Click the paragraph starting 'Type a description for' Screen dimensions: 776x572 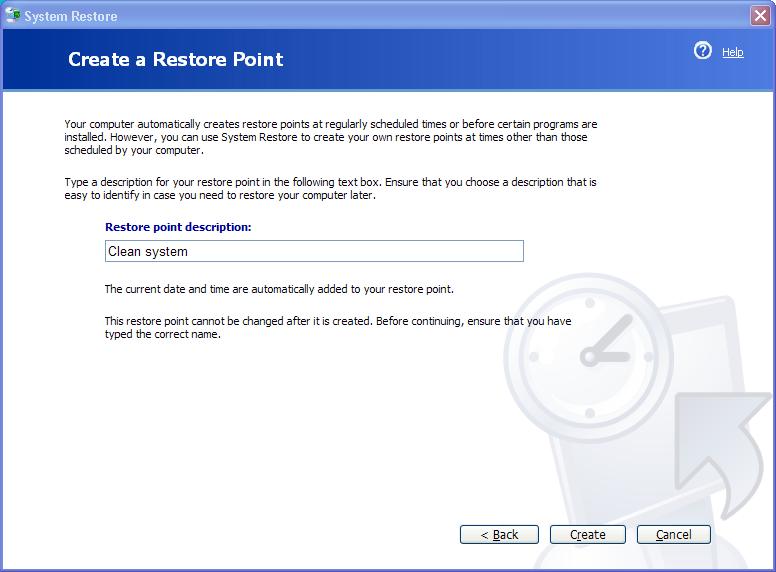click(x=331, y=189)
